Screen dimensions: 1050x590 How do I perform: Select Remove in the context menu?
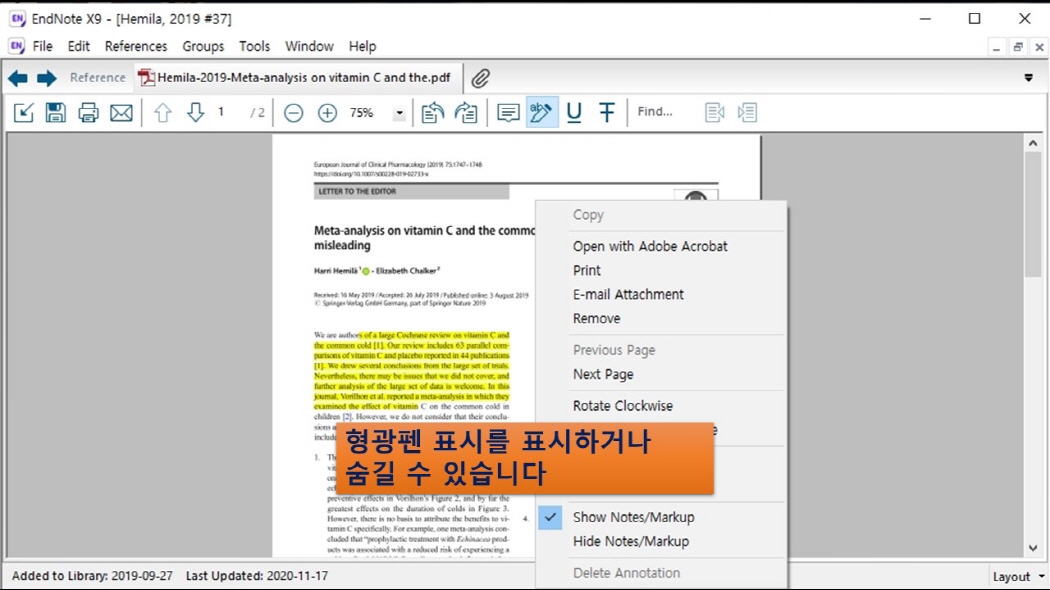pos(597,319)
